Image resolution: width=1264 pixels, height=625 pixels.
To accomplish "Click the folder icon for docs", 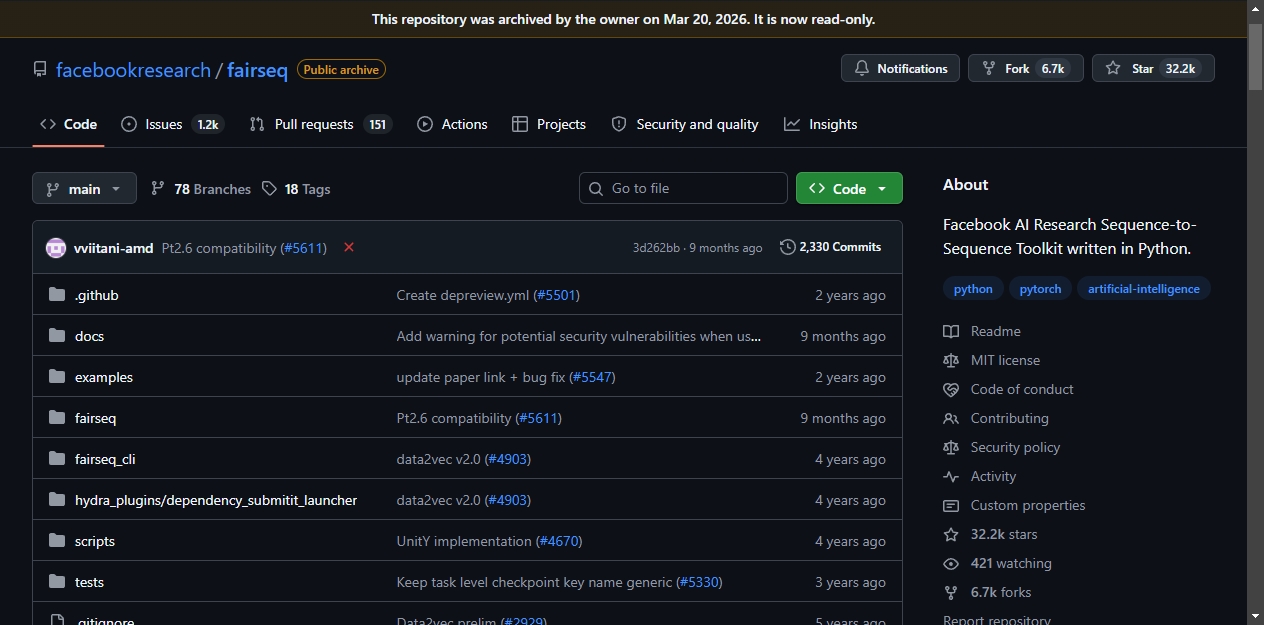I will pyautogui.click(x=56, y=336).
